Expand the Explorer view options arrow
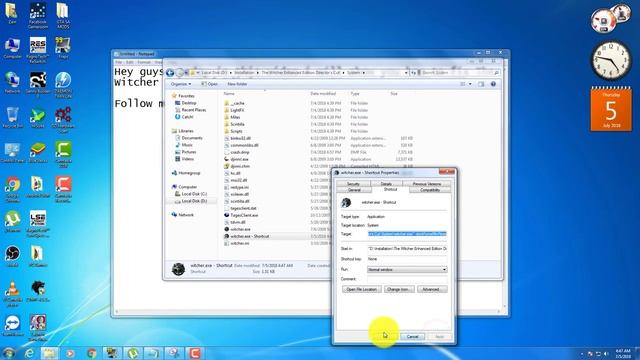The height and width of the screenshot is (360, 640). 470,84
